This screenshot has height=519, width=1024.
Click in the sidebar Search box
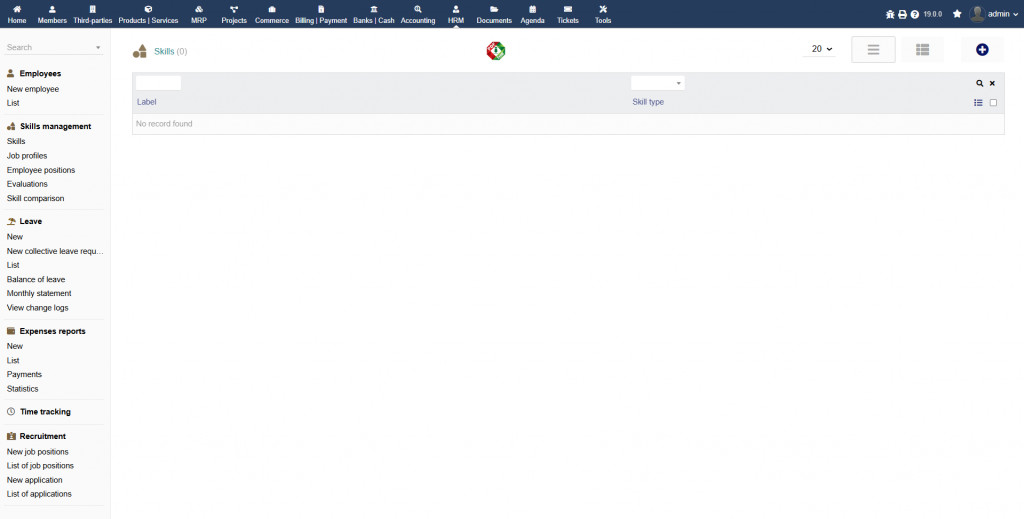pos(49,47)
